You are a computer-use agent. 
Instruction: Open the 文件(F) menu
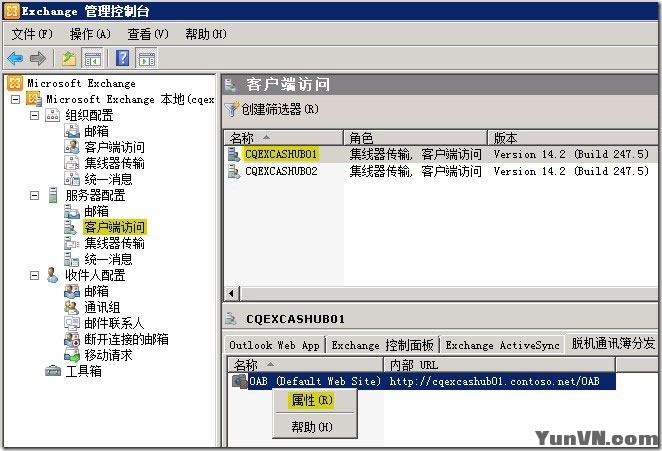pos(32,34)
